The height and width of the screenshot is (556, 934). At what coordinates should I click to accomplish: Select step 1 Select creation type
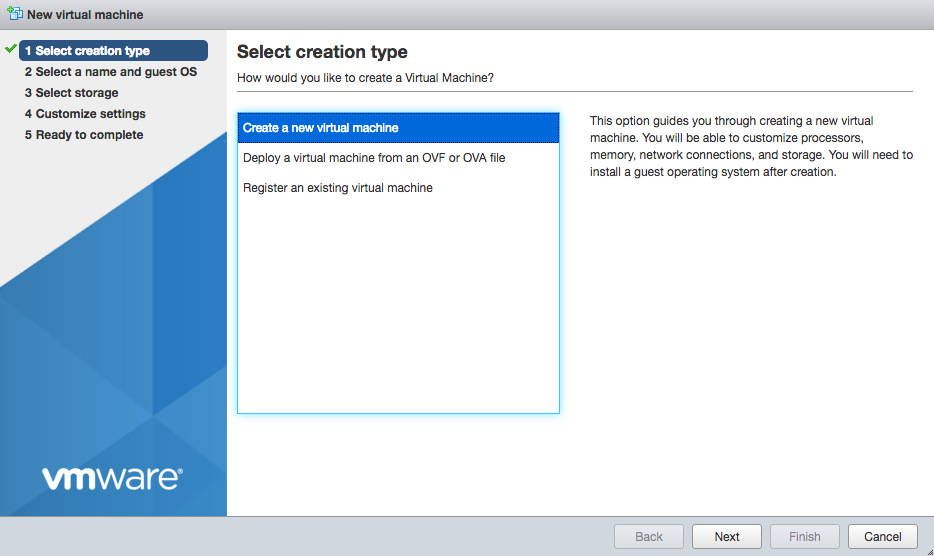click(87, 51)
